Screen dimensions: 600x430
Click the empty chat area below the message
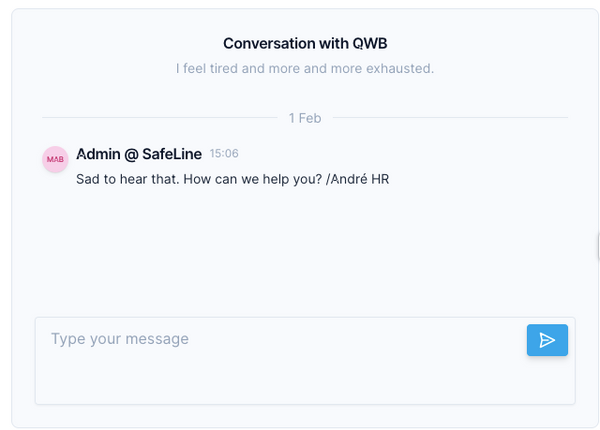tap(305, 249)
